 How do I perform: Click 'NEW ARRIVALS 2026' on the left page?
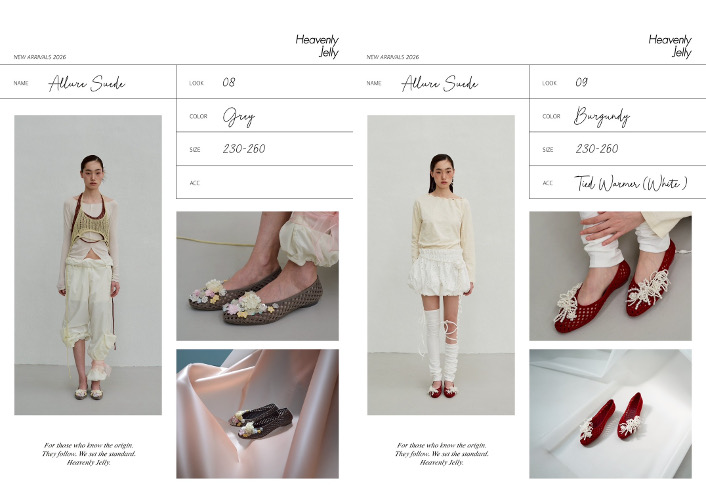pos(40,57)
